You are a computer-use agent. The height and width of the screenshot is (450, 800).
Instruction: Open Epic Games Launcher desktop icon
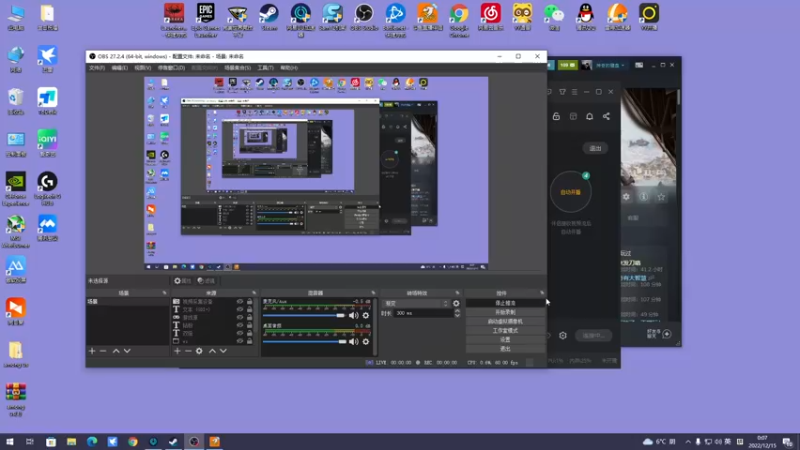click(x=206, y=19)
